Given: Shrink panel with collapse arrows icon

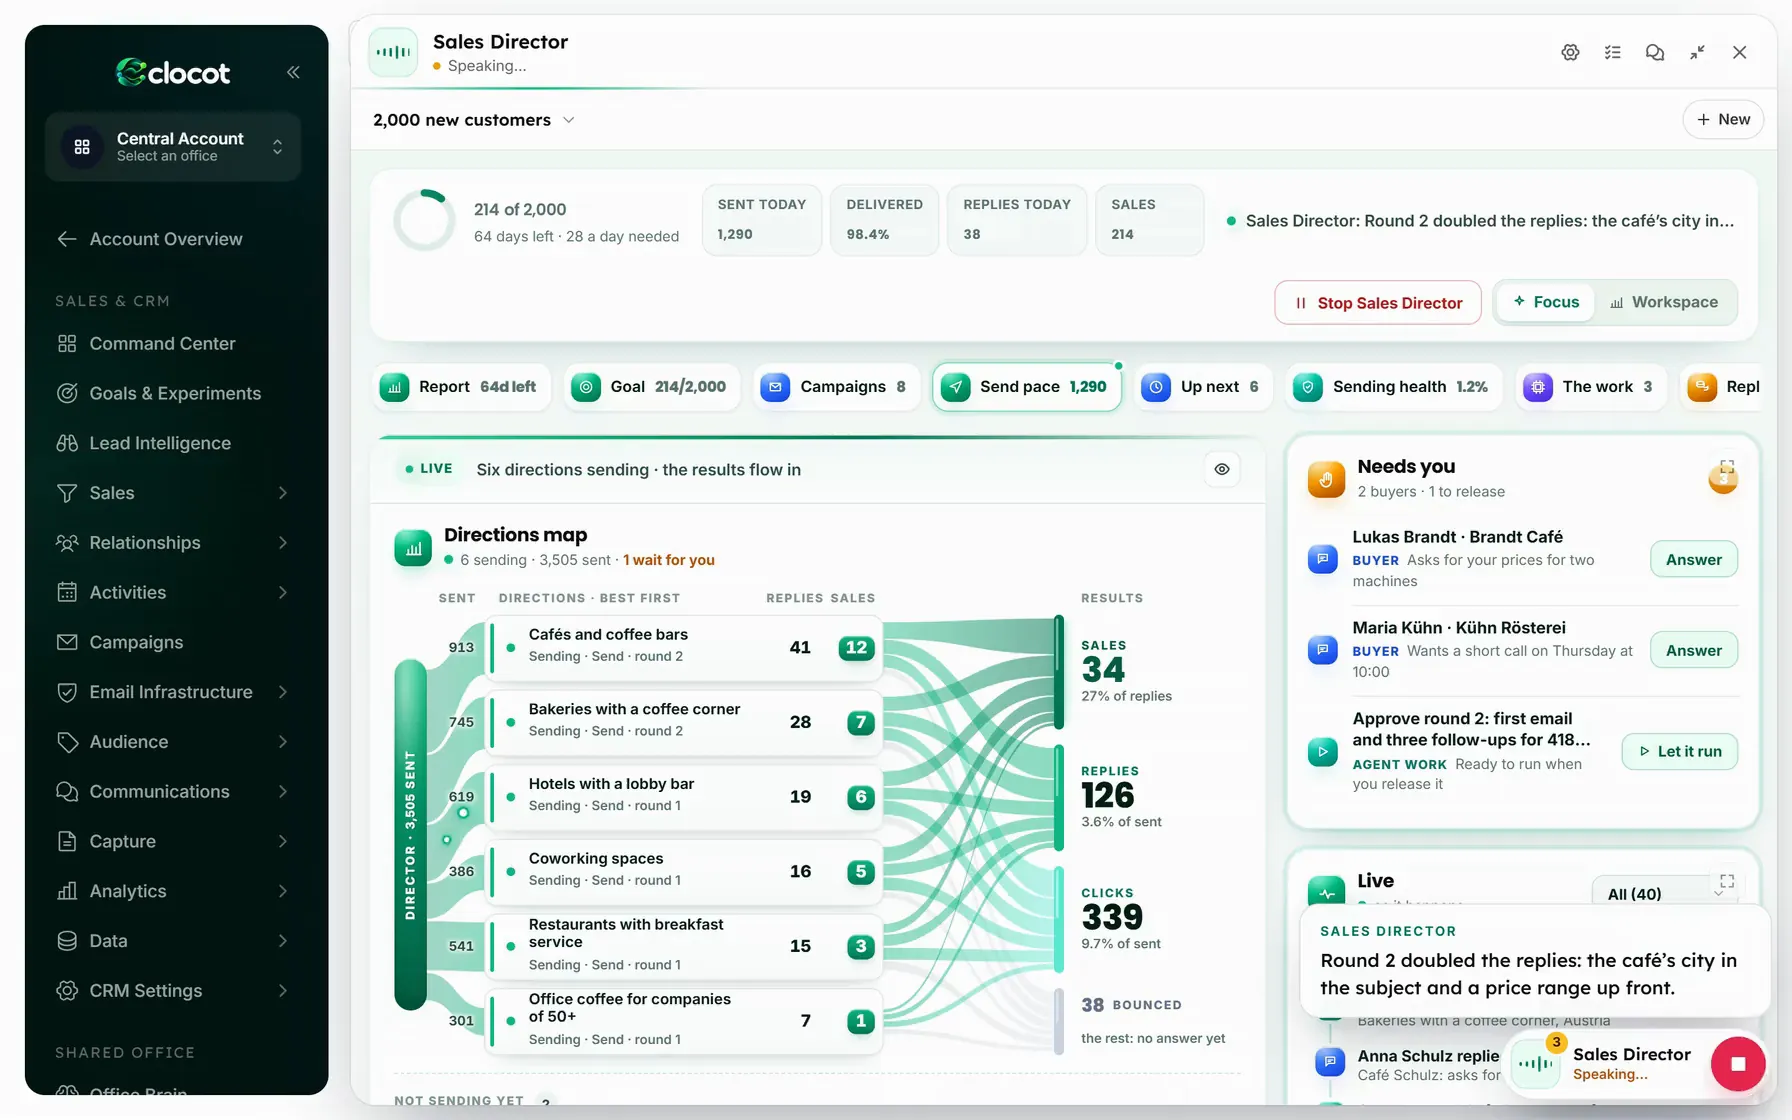Looking at the screenshot, I should coord(1697,52).
